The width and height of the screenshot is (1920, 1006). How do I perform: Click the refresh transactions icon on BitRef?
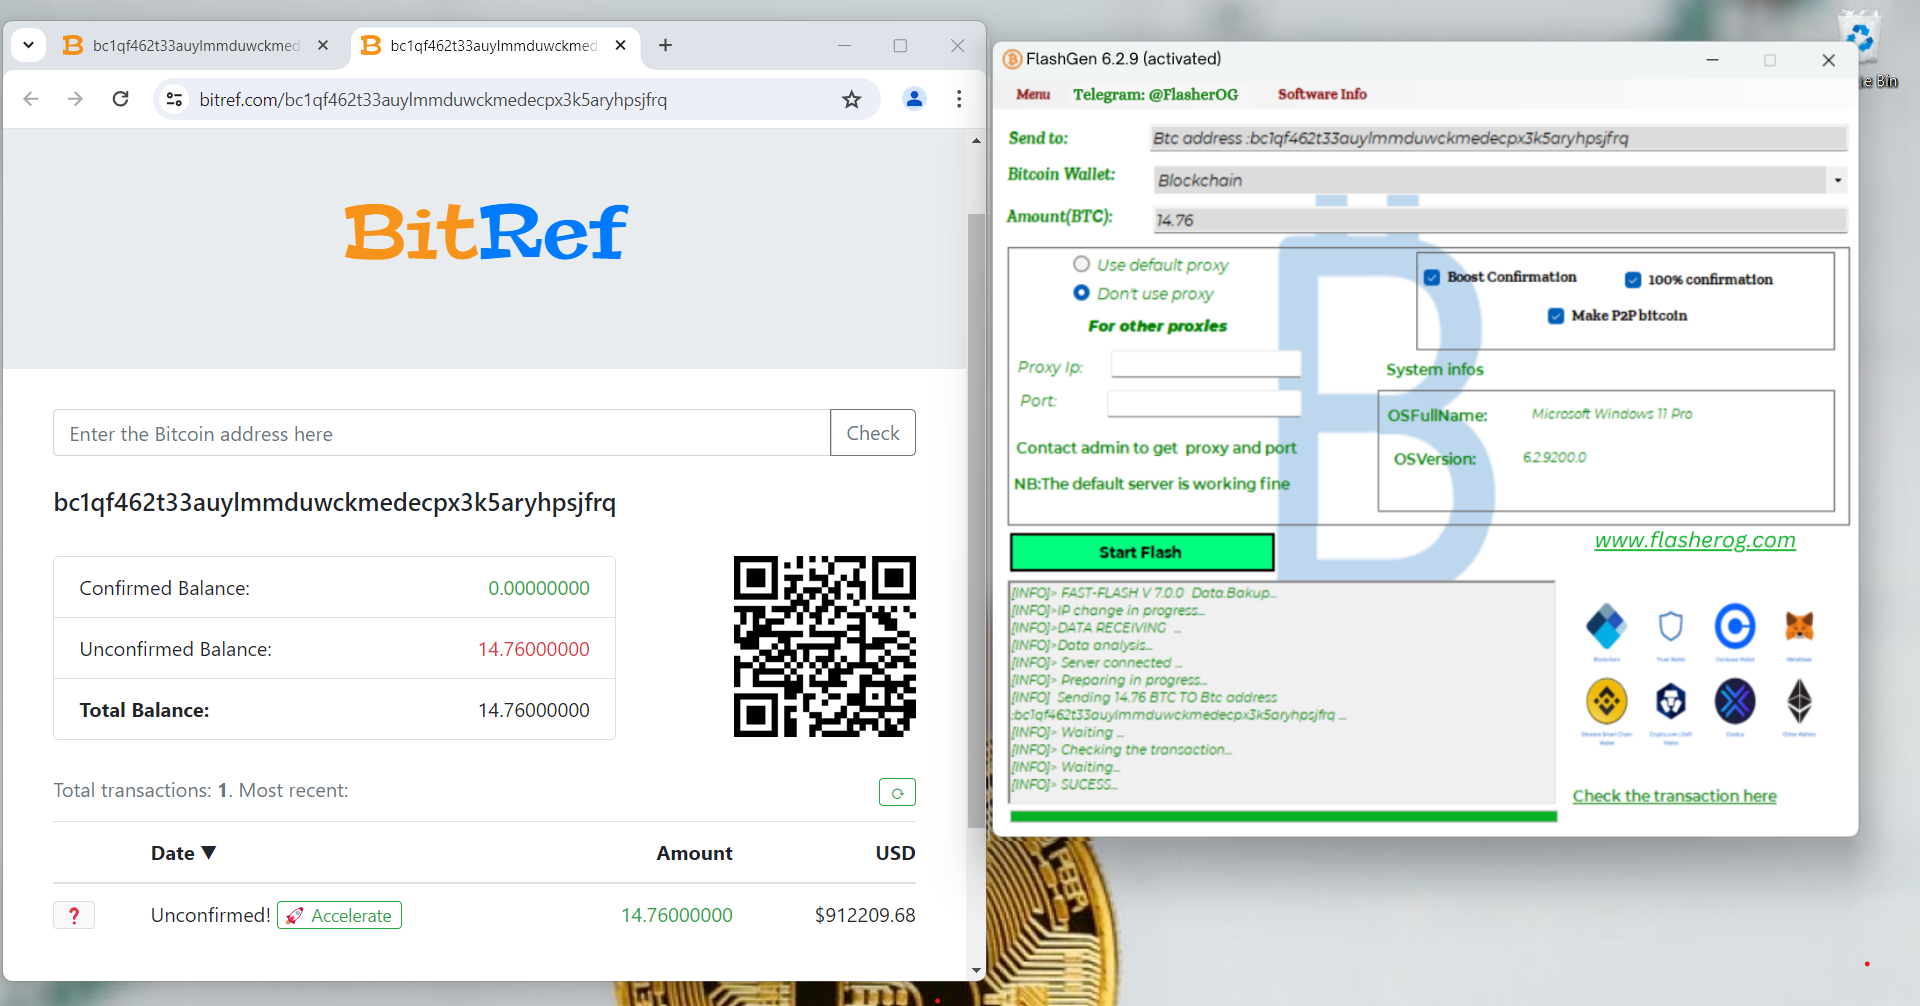(x=897, y=792)
